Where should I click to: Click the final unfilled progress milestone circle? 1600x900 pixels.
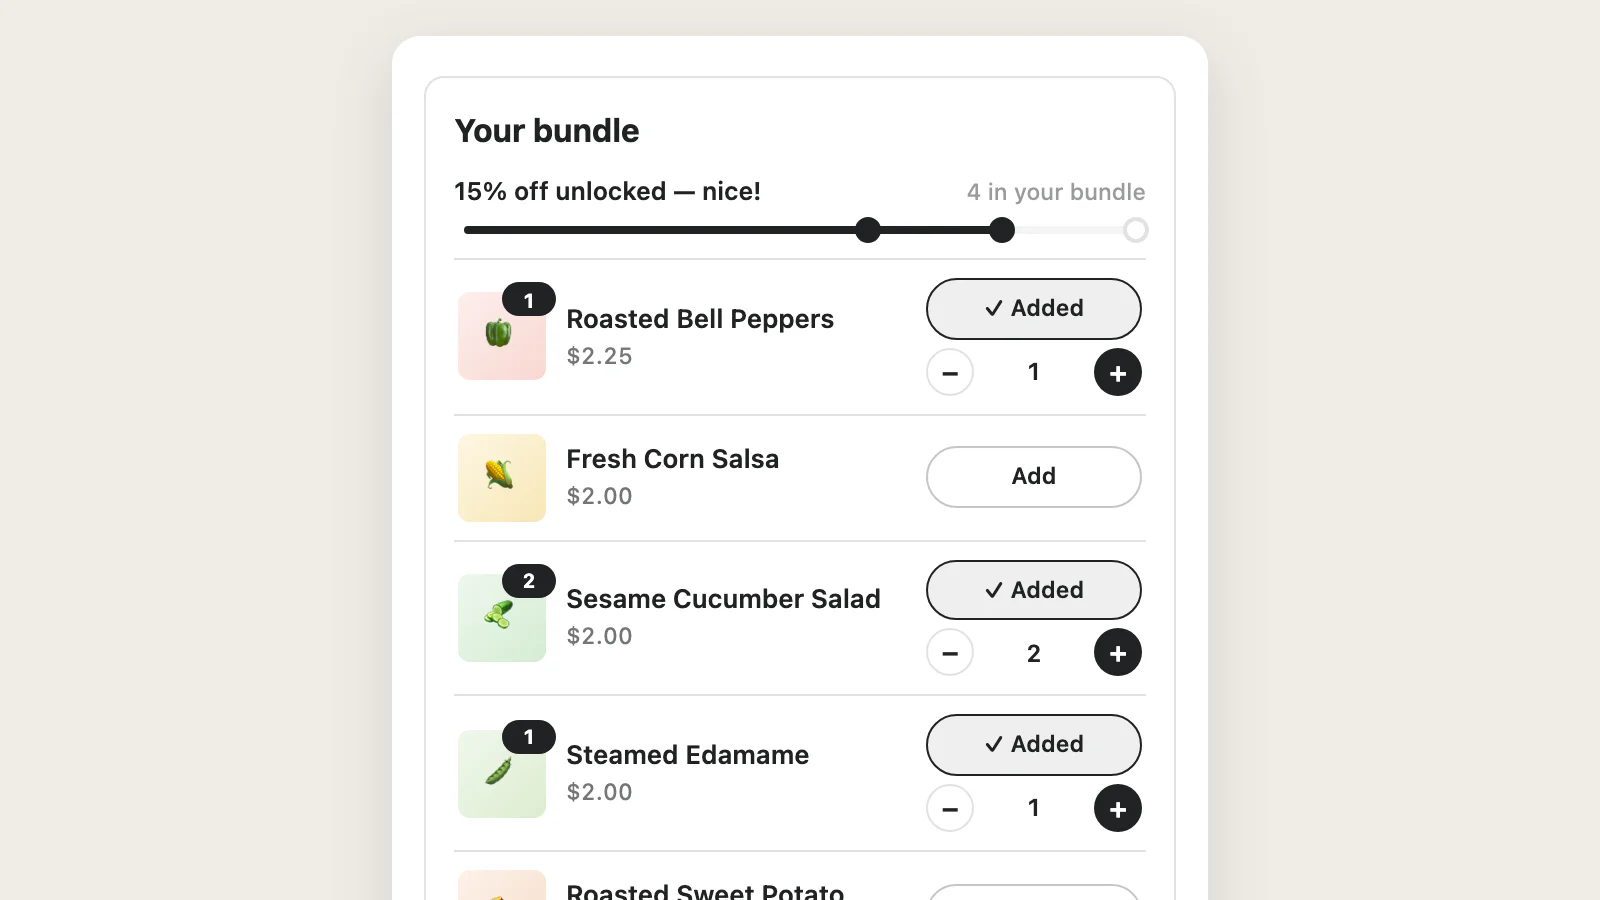click(x=1136, y=230)
